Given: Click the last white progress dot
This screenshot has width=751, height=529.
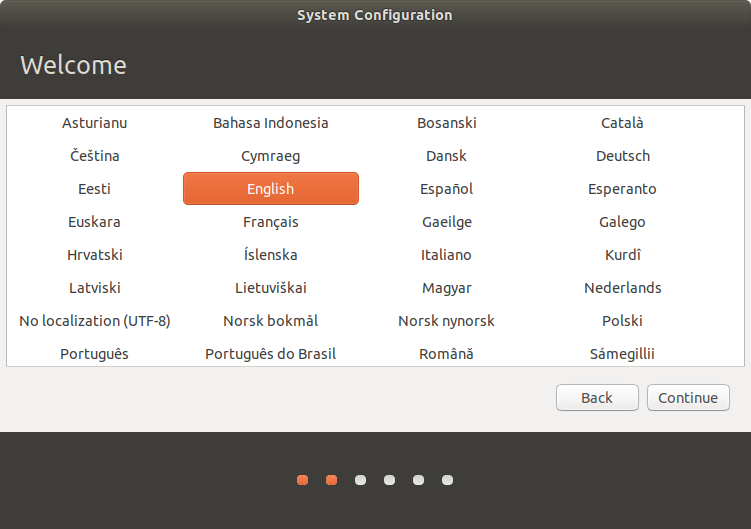Looking at the screenshot, I should point(447,480).
